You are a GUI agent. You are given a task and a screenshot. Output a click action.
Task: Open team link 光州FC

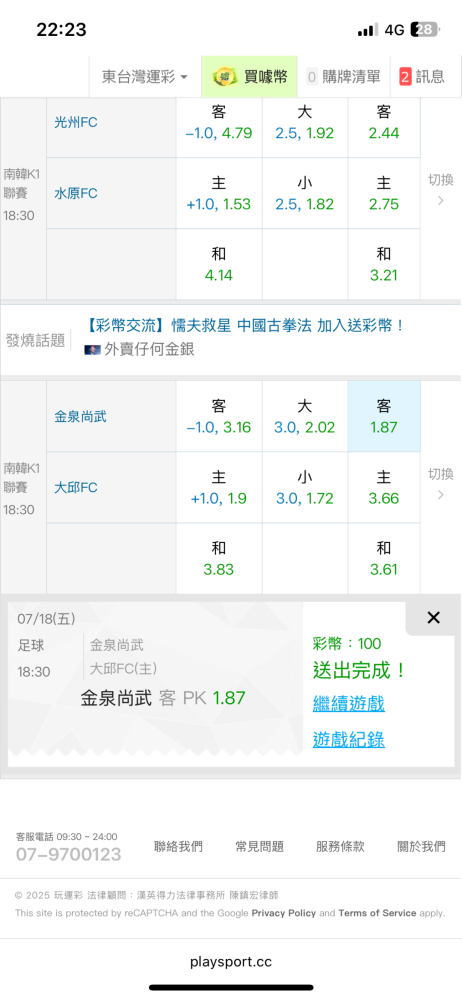[76, 122]
